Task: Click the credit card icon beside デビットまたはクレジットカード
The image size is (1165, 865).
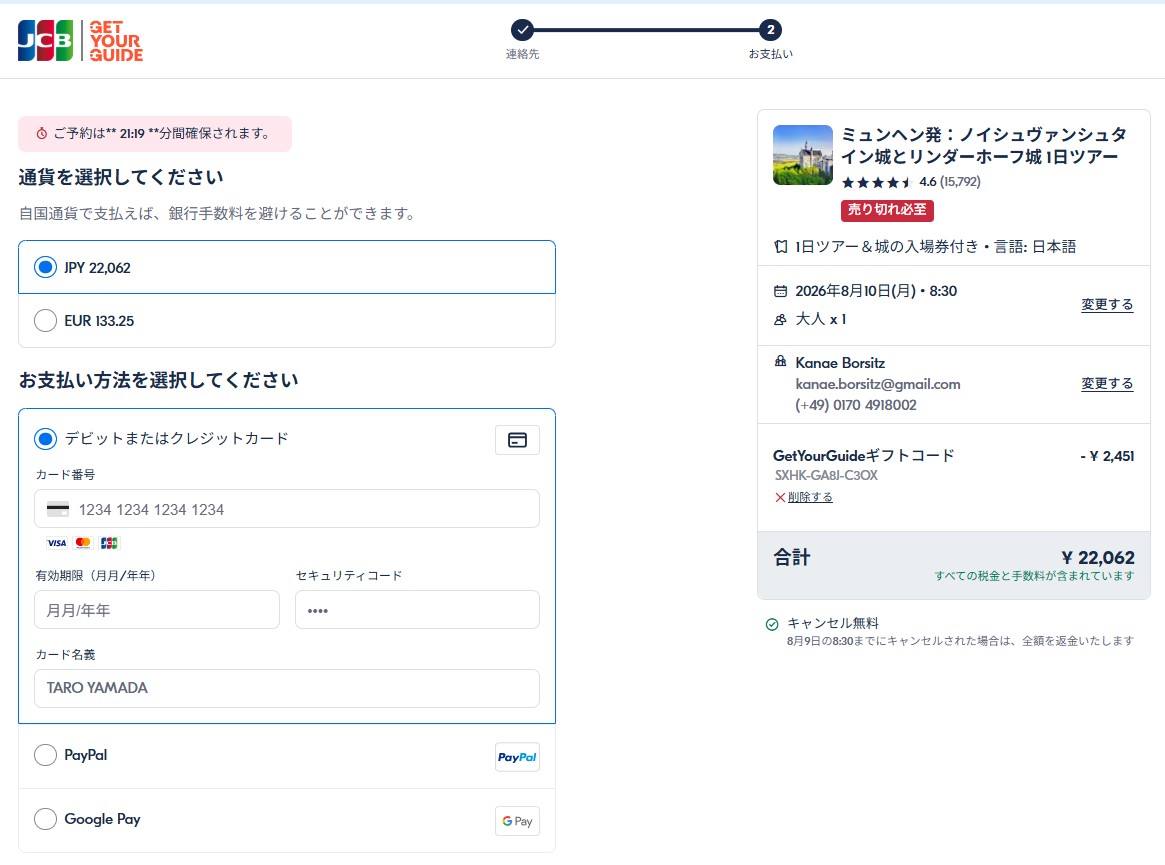Action: point(517,440)
